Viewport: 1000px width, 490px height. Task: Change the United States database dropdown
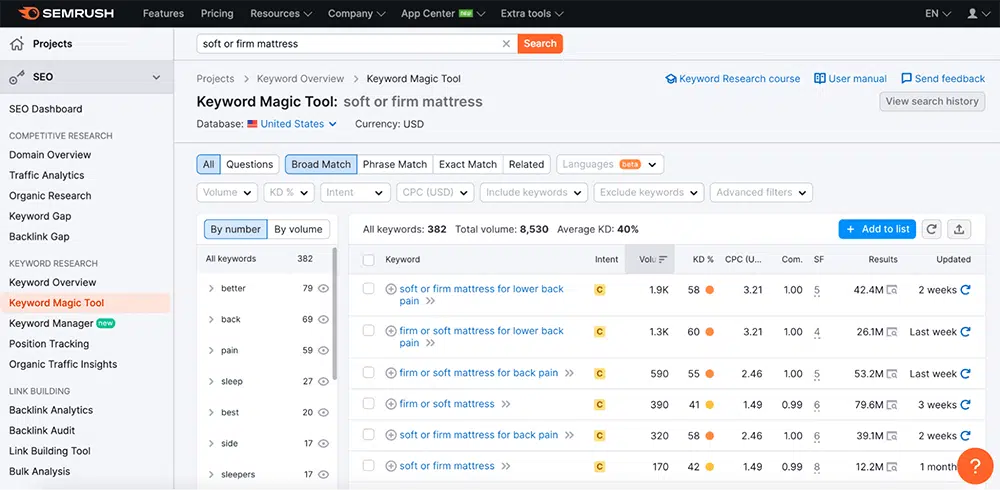click(292, 124)
